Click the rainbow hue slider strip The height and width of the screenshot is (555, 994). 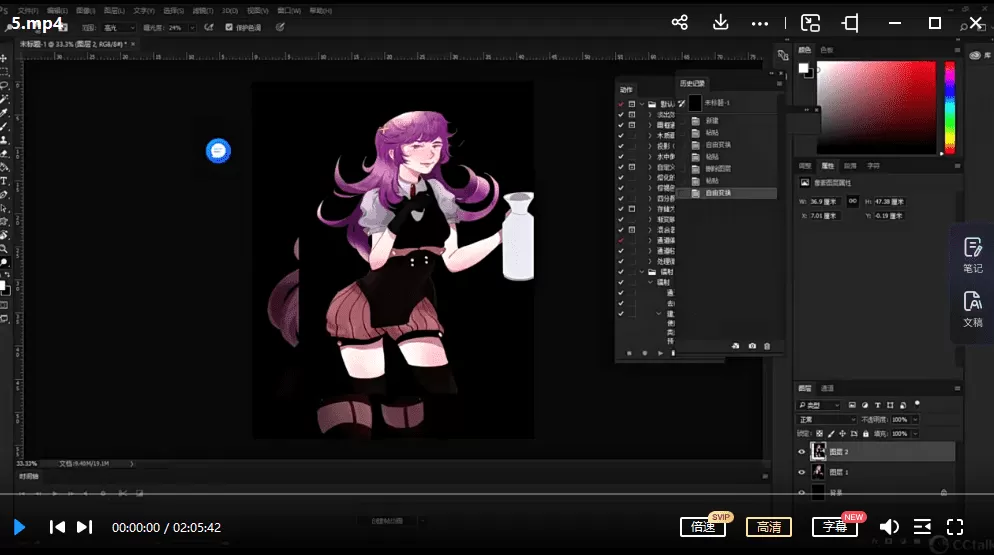(x=948, y=108)
